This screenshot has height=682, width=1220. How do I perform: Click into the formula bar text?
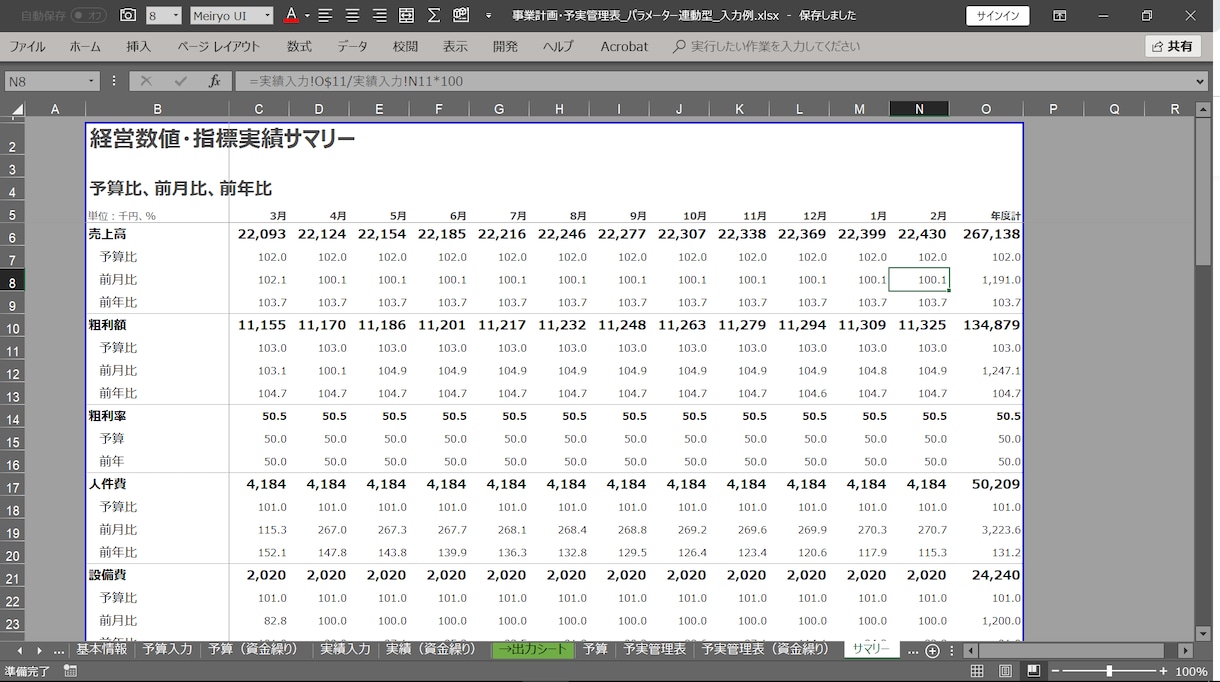(x=713, y=81)
